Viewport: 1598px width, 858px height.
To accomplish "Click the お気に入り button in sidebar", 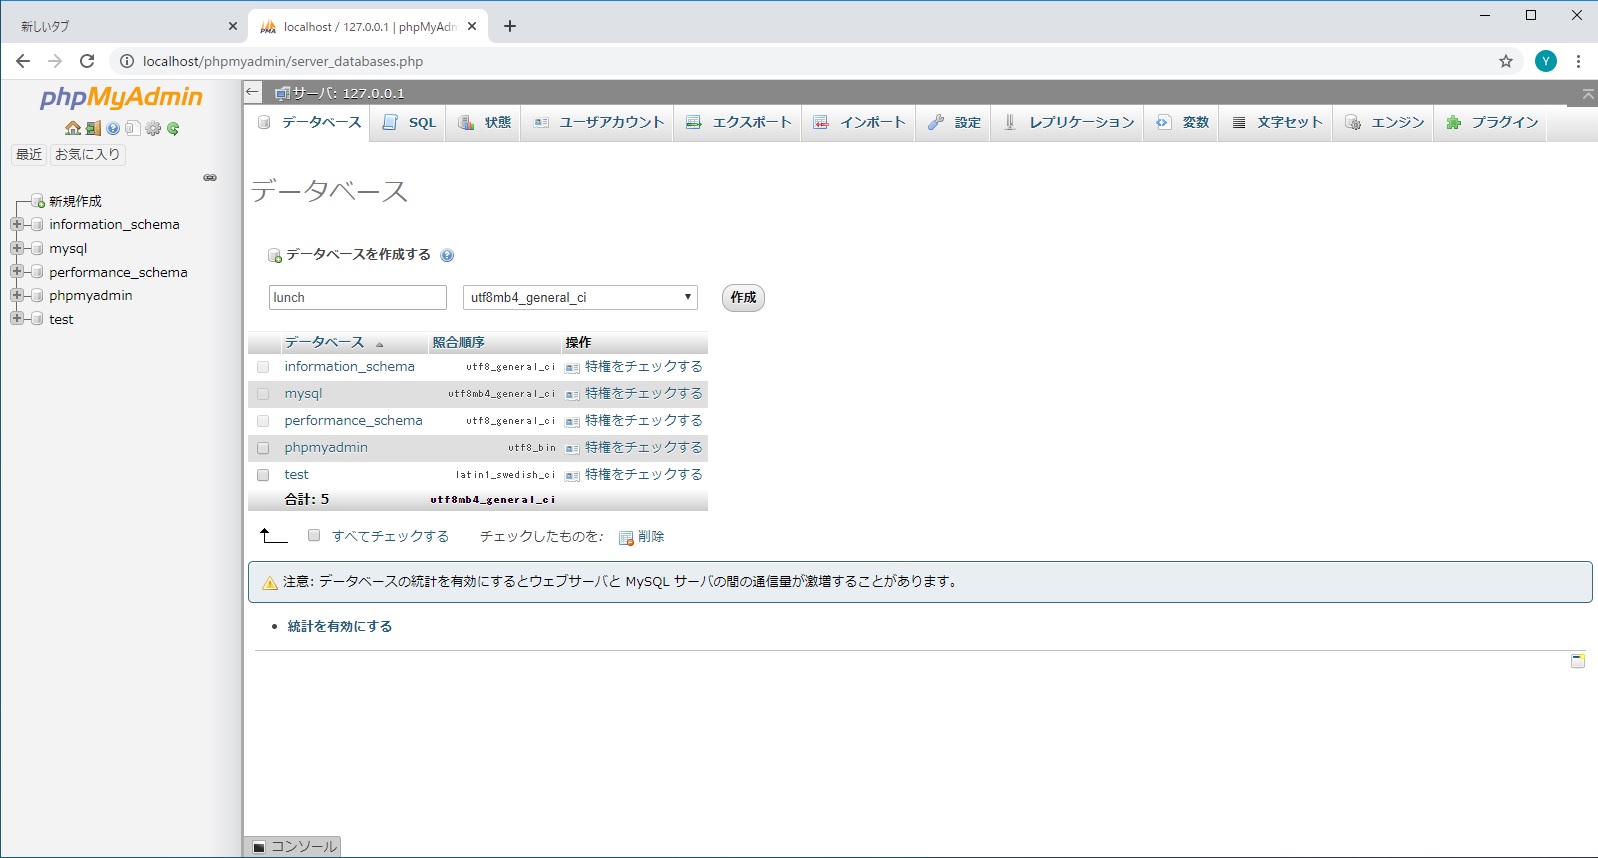I will 88,154.
